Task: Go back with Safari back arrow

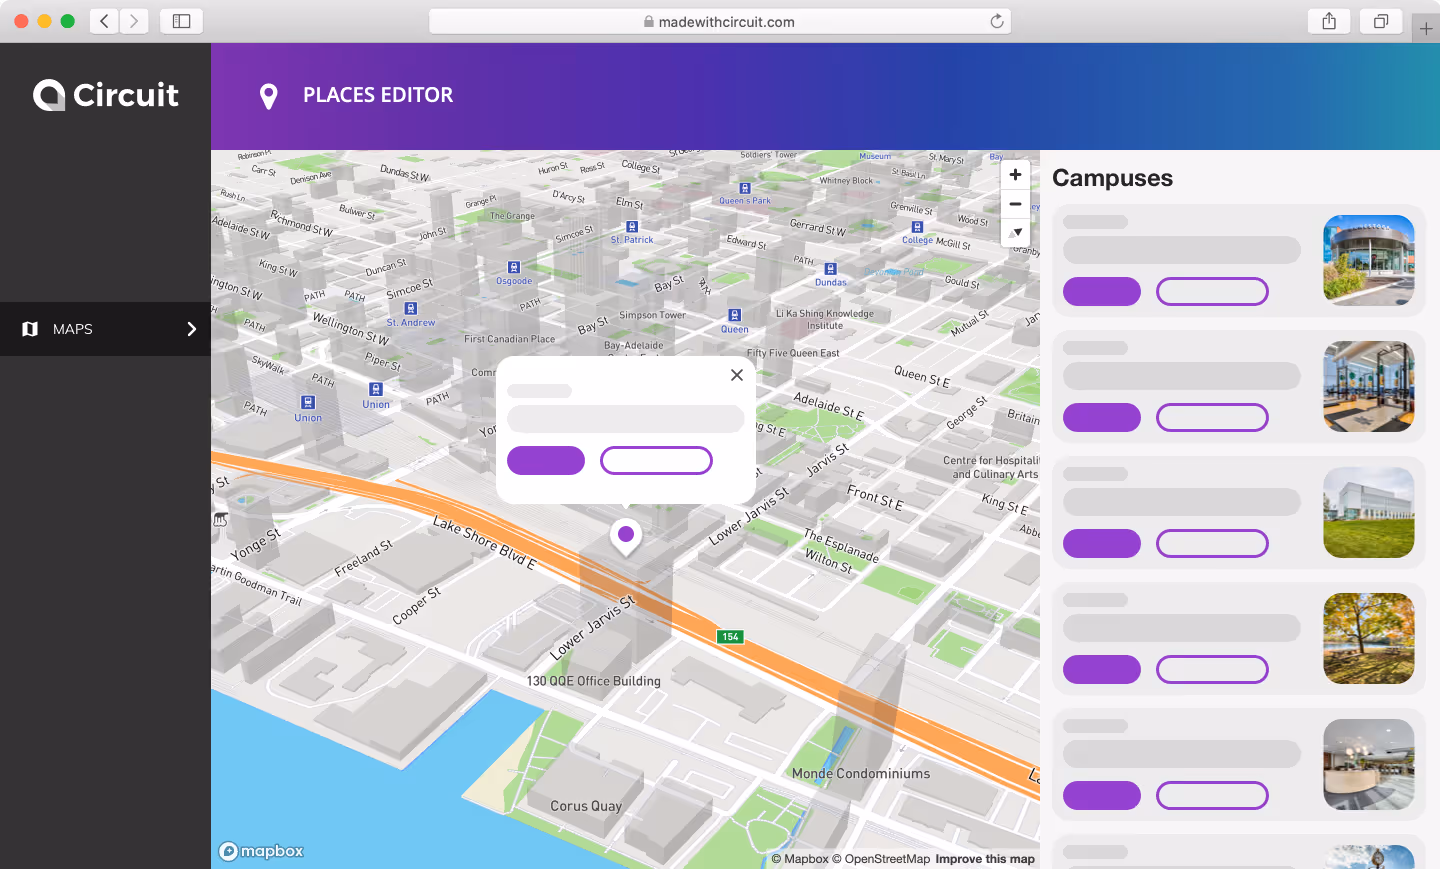Action: (104, 21)
